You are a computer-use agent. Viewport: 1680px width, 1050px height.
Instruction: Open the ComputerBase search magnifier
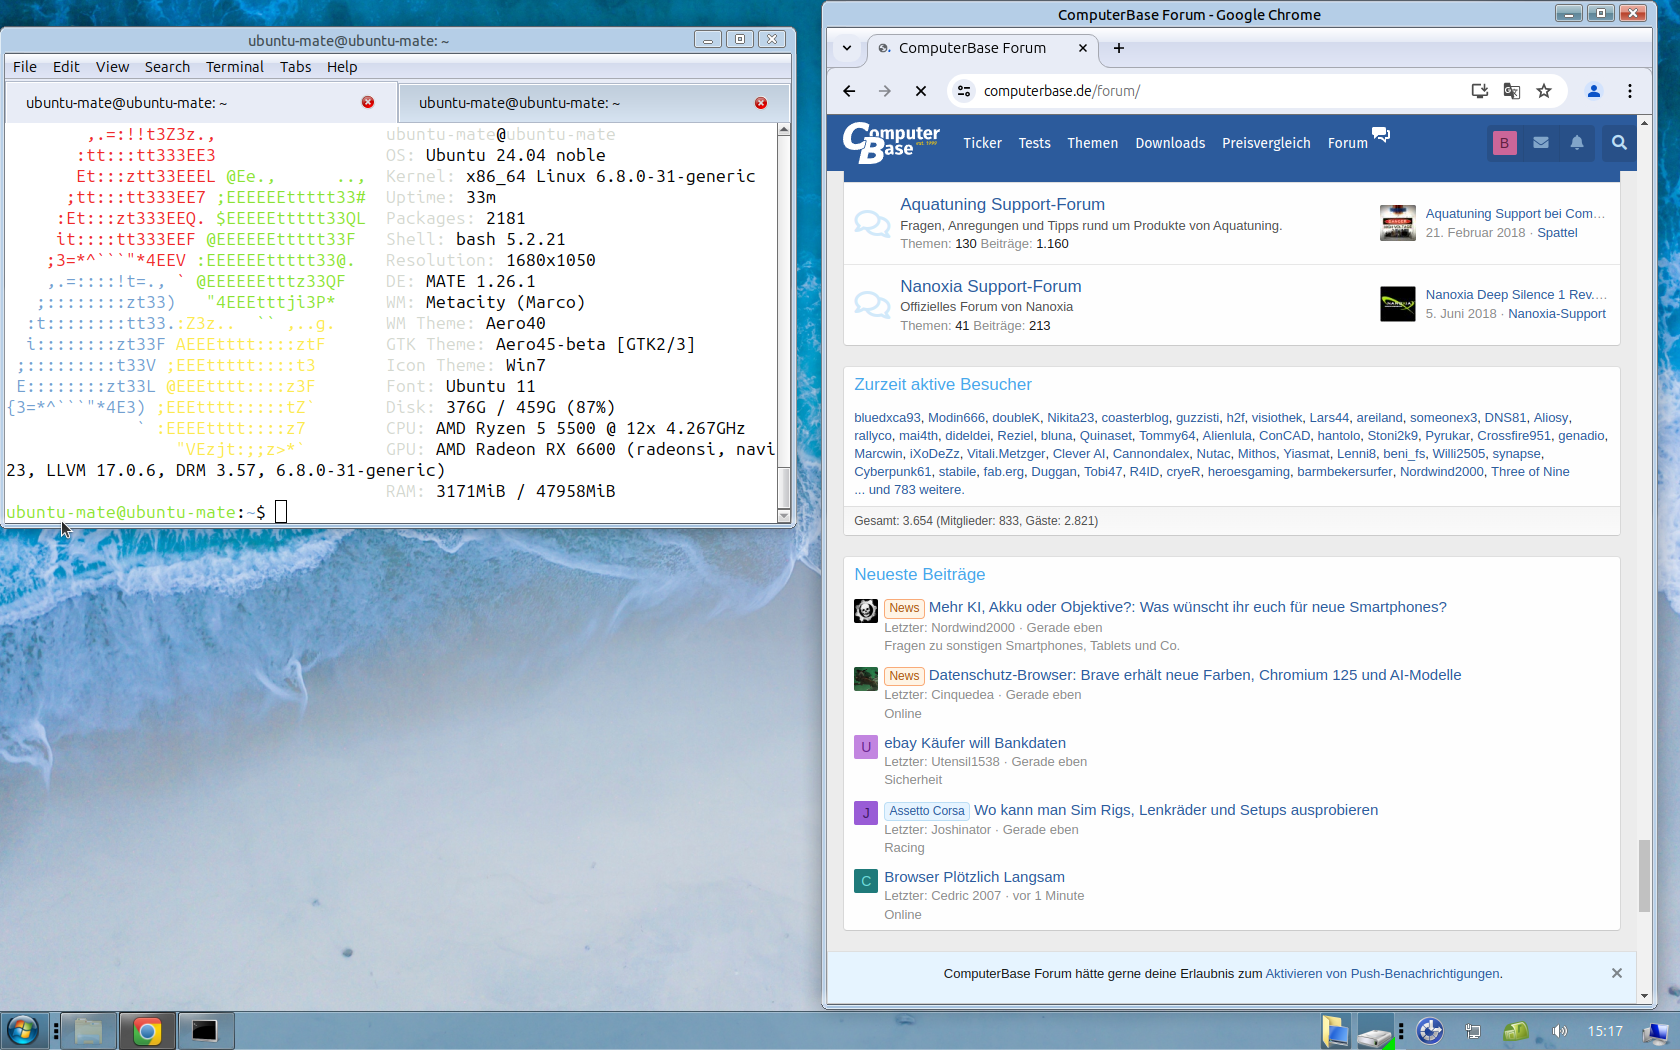(x=1619, y=143)
